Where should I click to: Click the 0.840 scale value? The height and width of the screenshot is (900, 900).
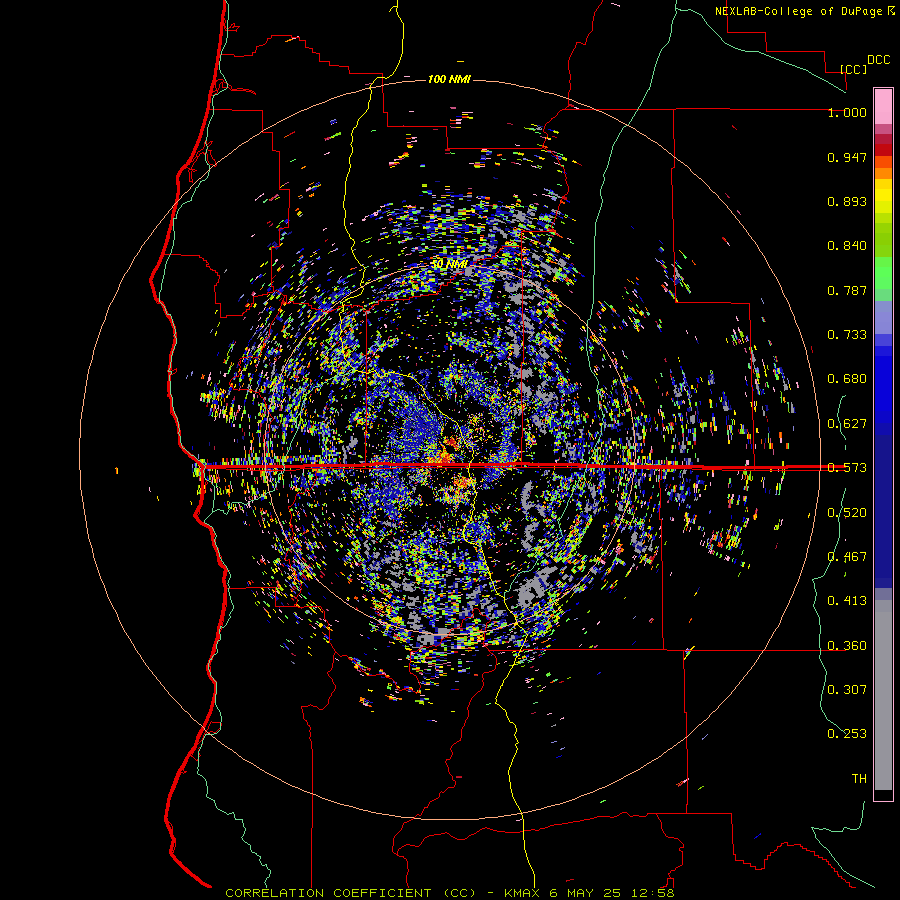(x=847, y=246)
